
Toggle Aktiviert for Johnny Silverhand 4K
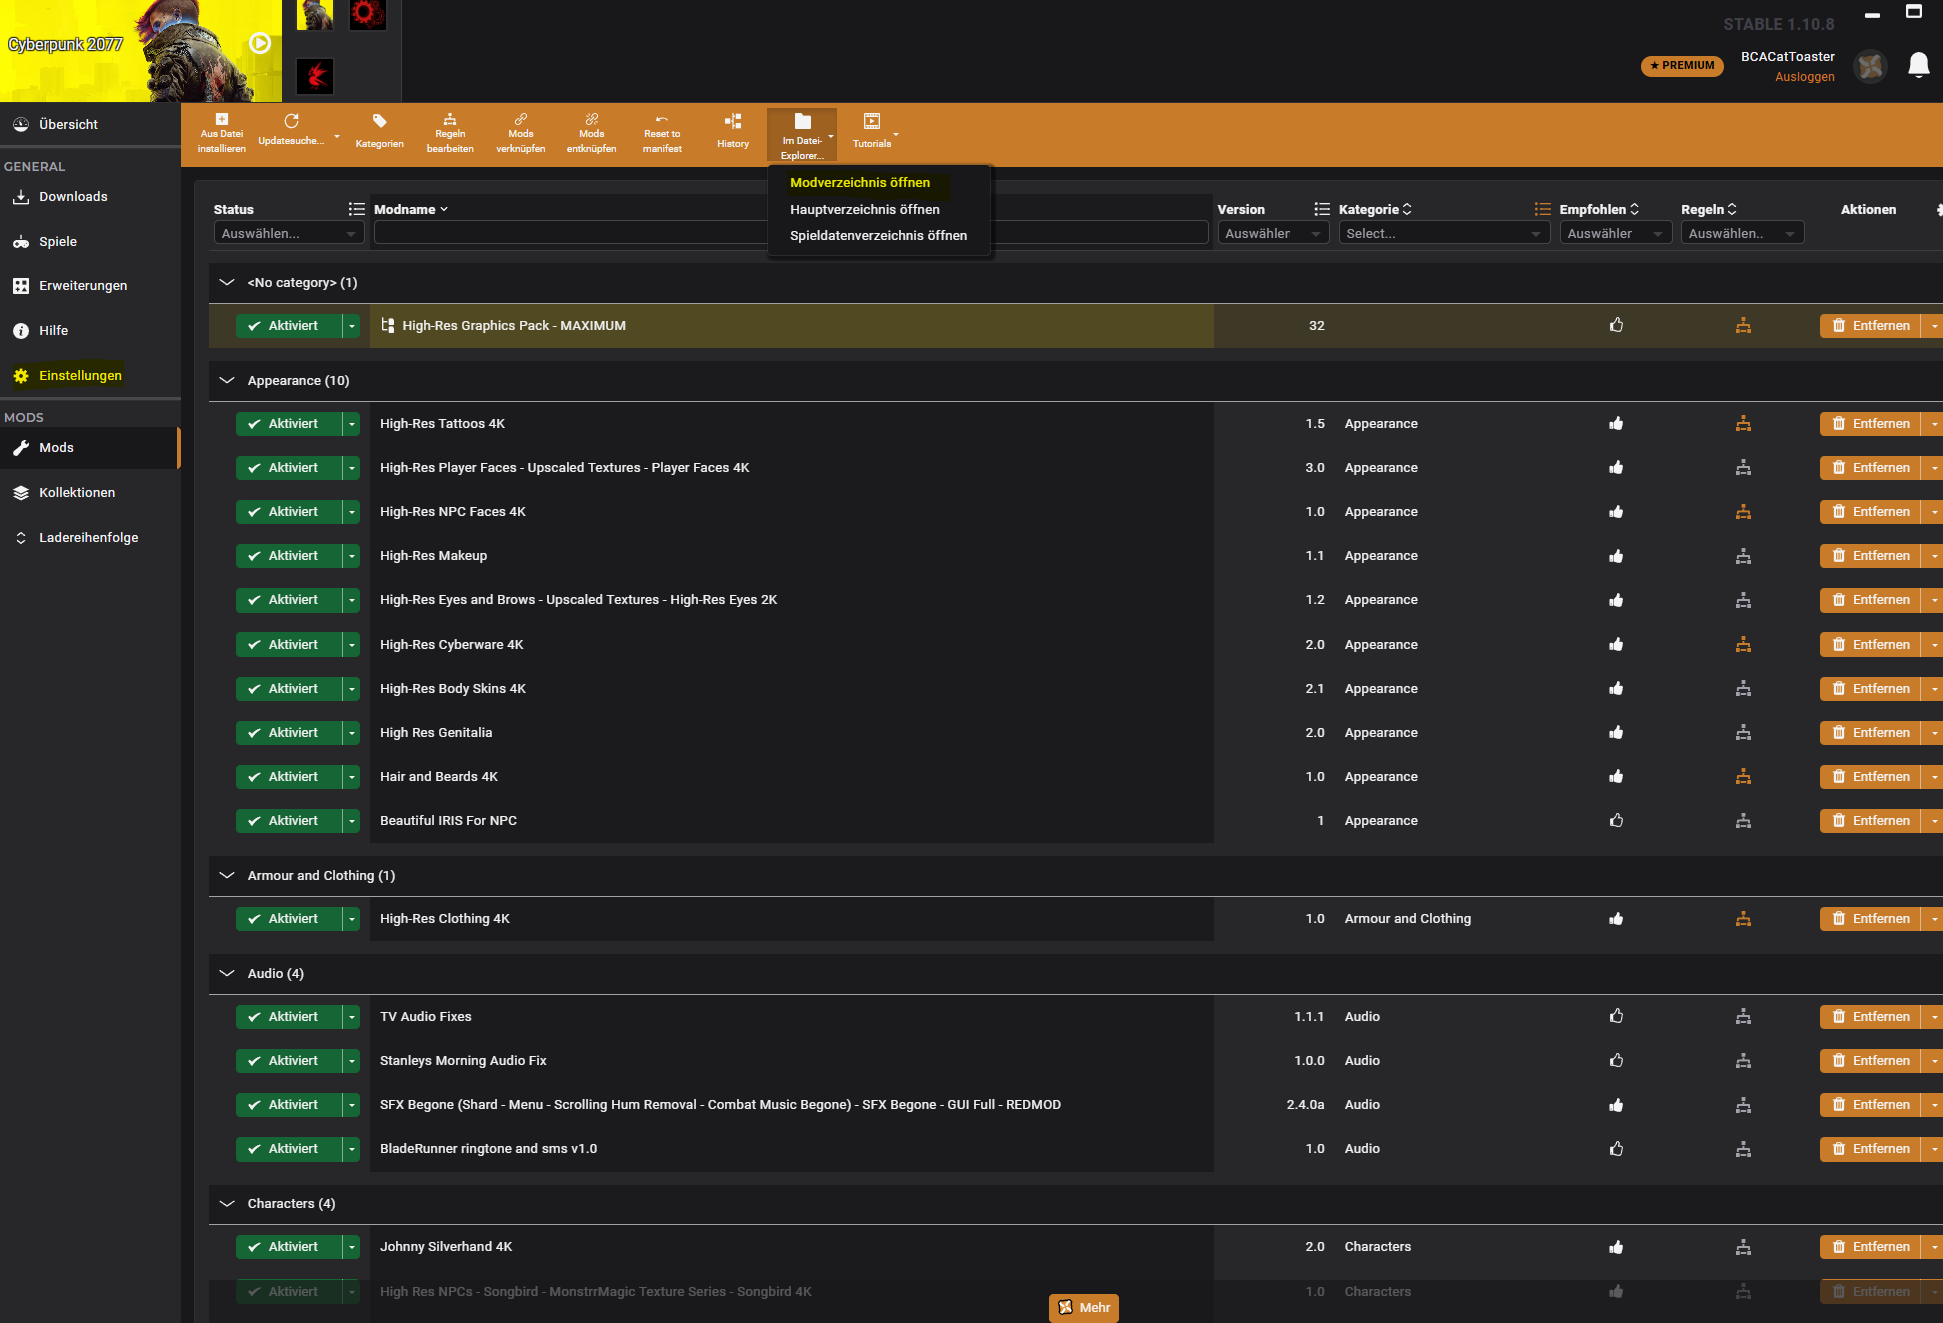point(287,1247)
